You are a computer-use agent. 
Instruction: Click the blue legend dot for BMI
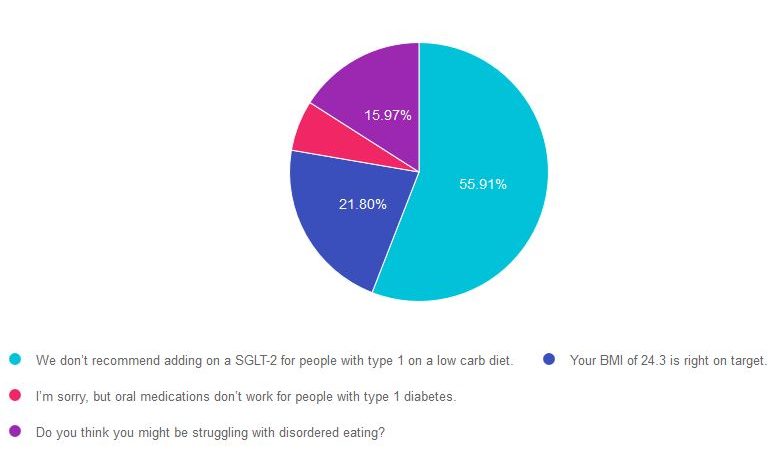tap(549, 360)
